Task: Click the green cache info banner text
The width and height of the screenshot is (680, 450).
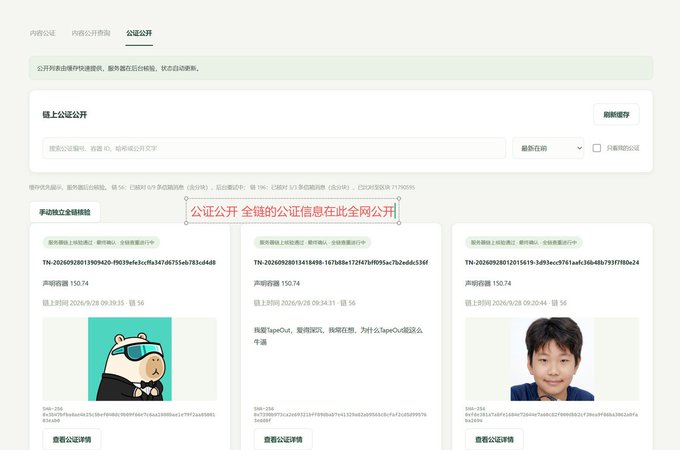Action: click(x=118, y=68)
